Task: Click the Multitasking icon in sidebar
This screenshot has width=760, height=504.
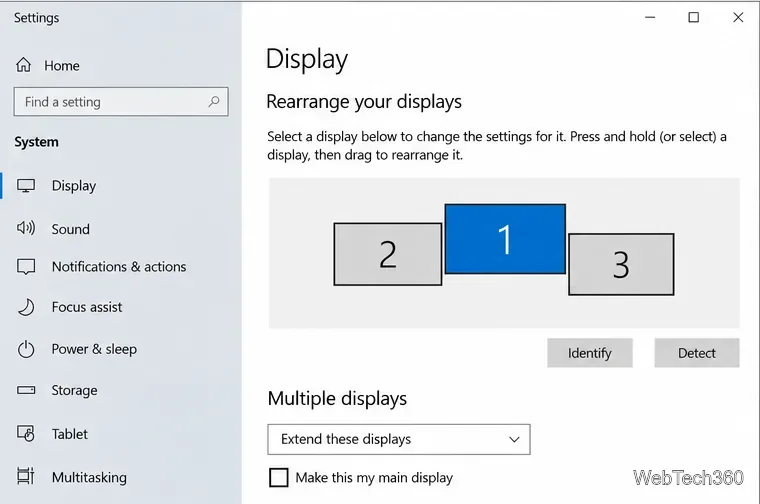Action: coord(26,476)
